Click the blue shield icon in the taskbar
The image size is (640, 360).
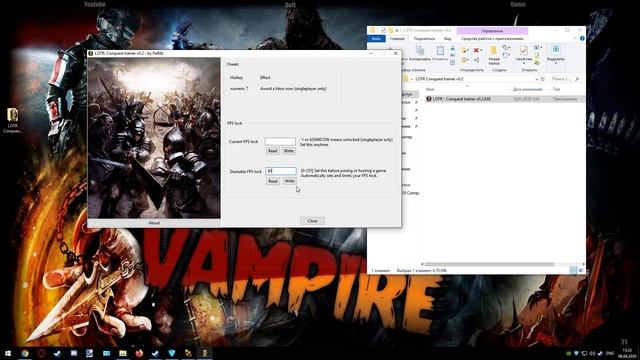(x=172, y=353)
